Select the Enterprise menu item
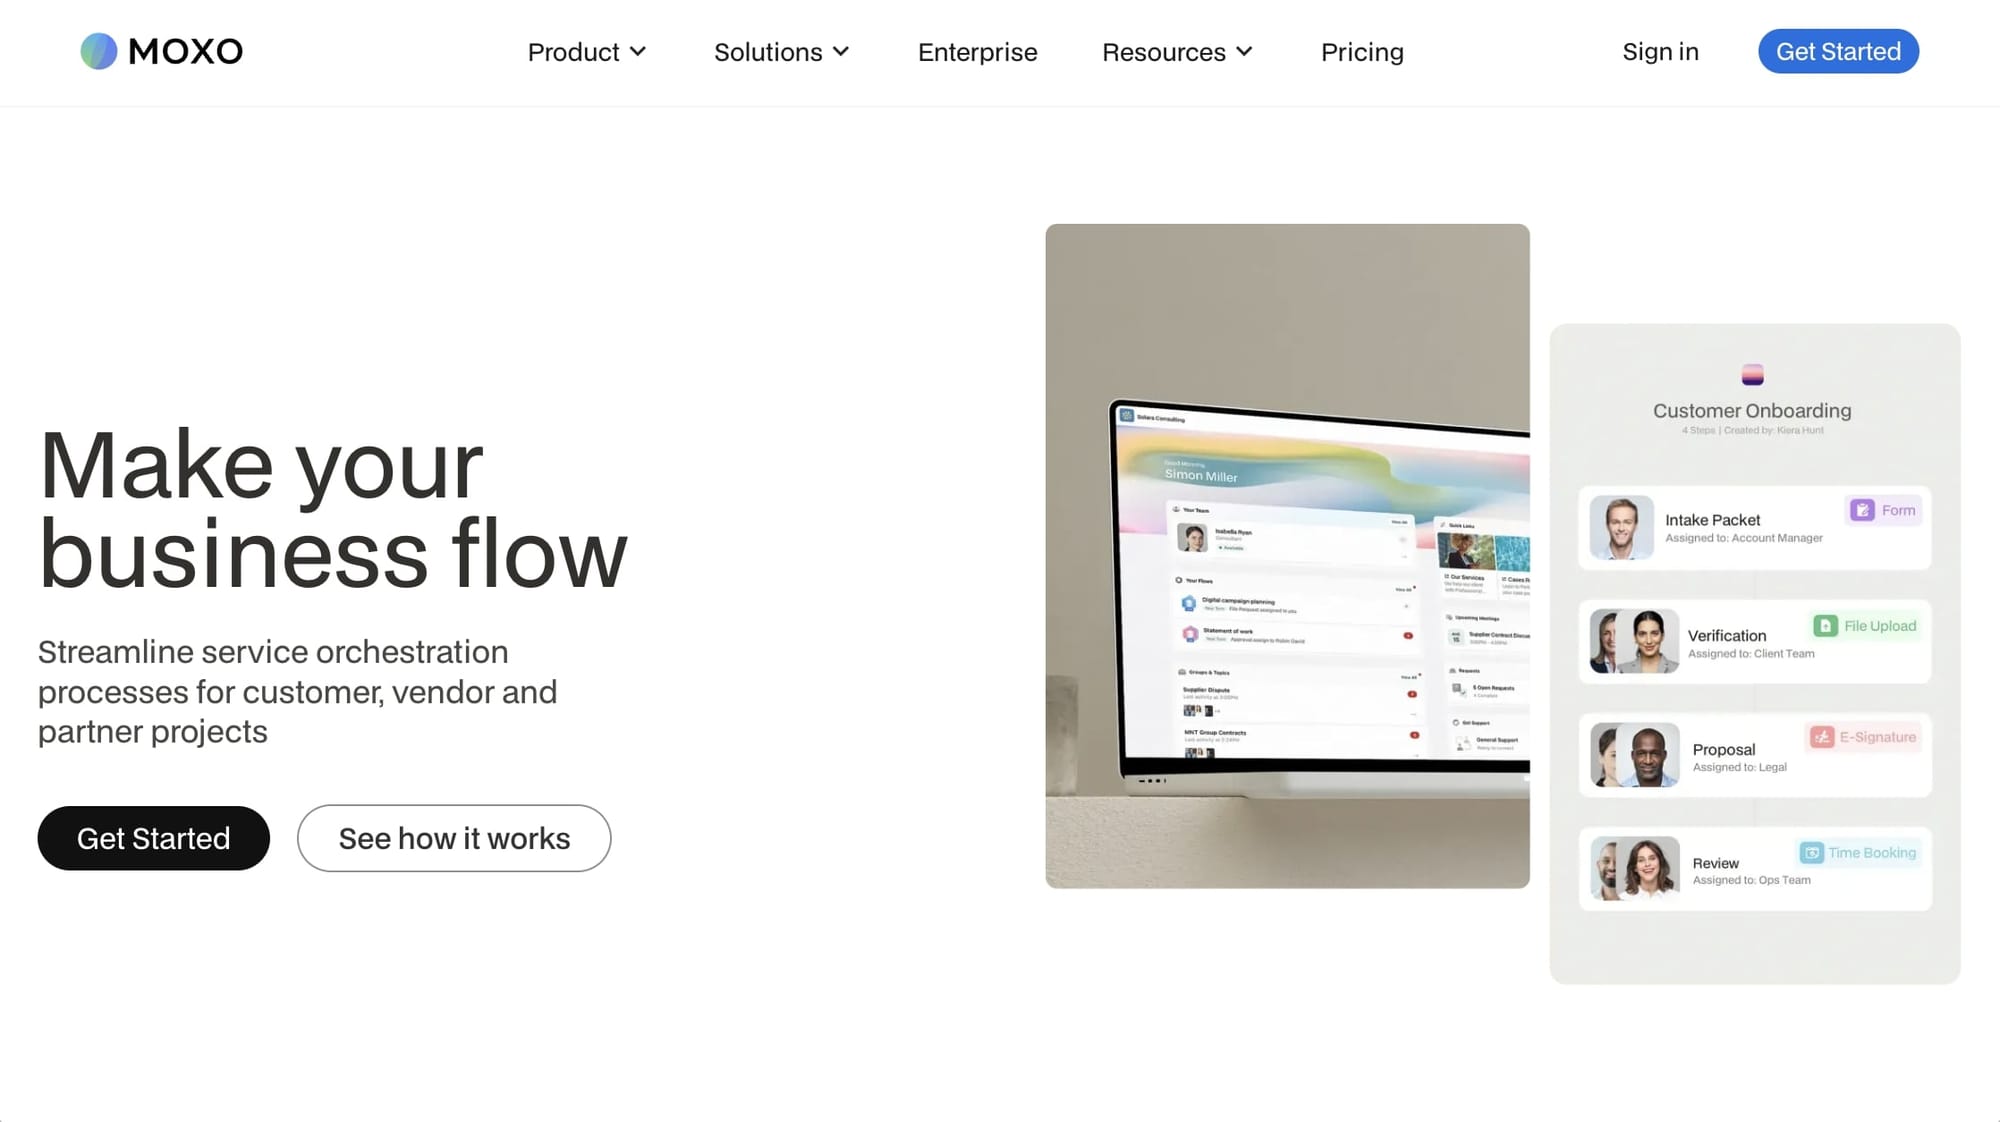The width and height of the screenshot is (2000, 1122). click(x=977, y=51)
